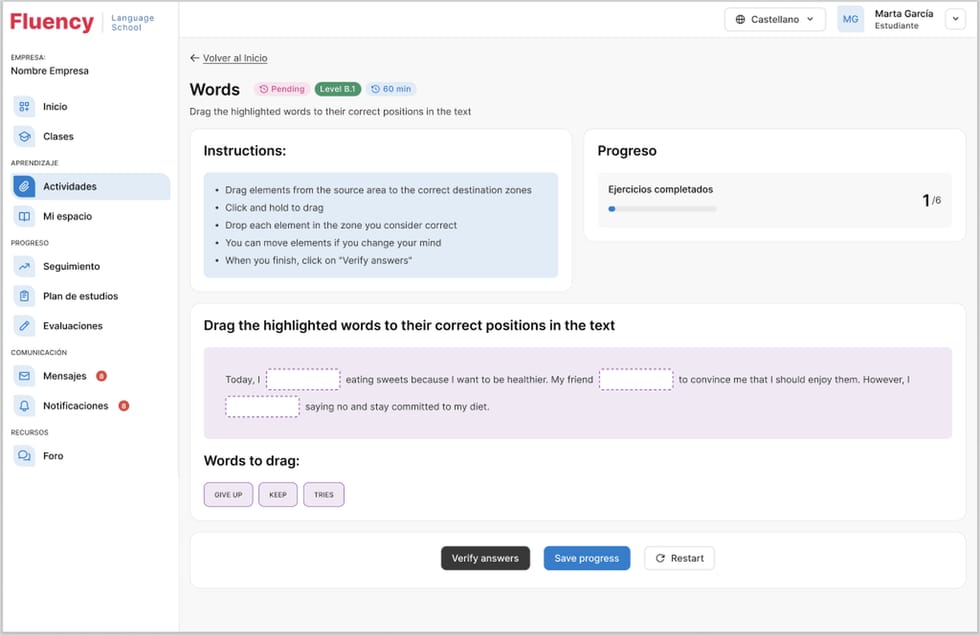Click the Notificaciones bell icon
The height and width of the screenshot is (636, 980).
(24, 405)
